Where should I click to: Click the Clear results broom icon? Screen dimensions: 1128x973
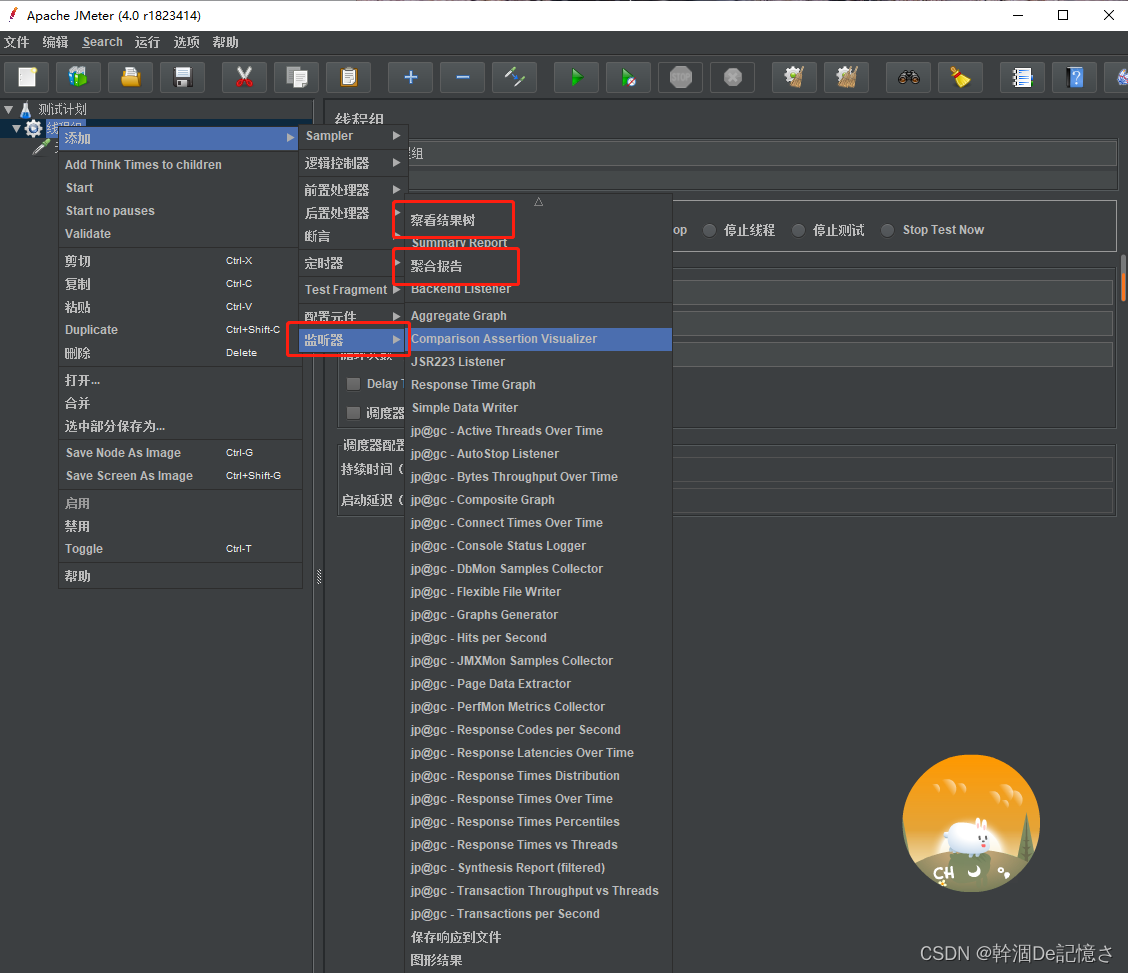794,77
